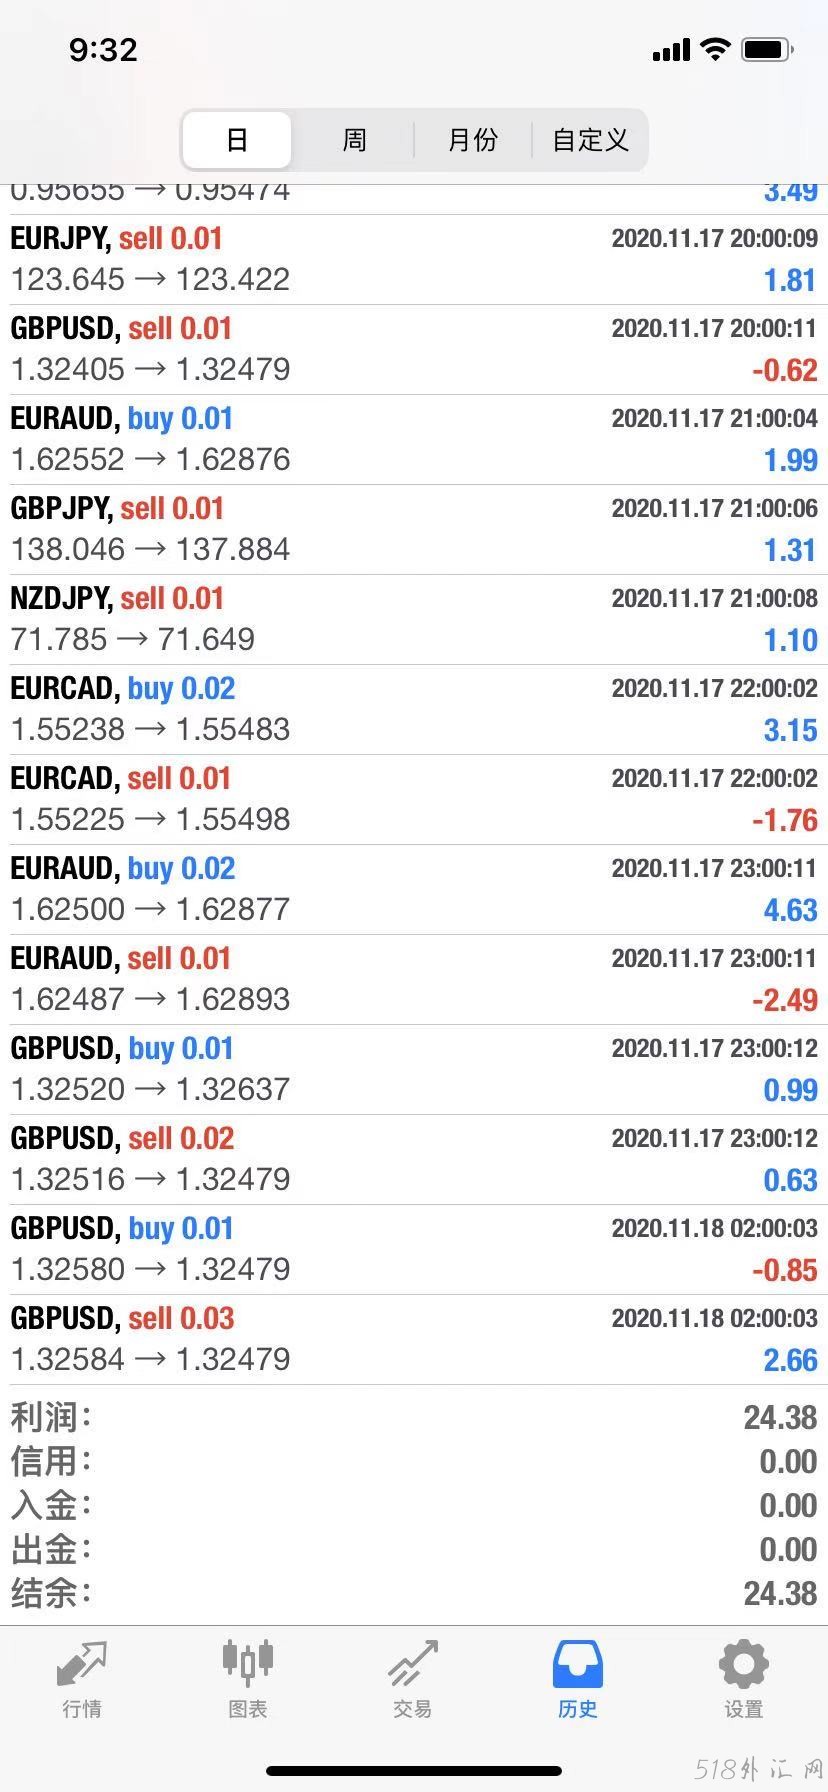This screenshot has height=1792, width=828.
Task: Tap the 利润 profit total 24.38 row
Action: tap(414, 1417)
